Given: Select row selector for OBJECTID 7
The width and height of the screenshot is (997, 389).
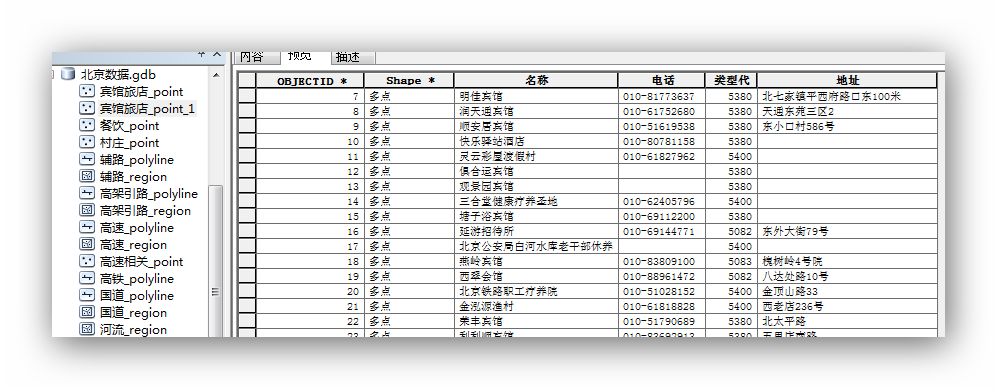Looking at the screenshot, I should click(x=247, y=97).
